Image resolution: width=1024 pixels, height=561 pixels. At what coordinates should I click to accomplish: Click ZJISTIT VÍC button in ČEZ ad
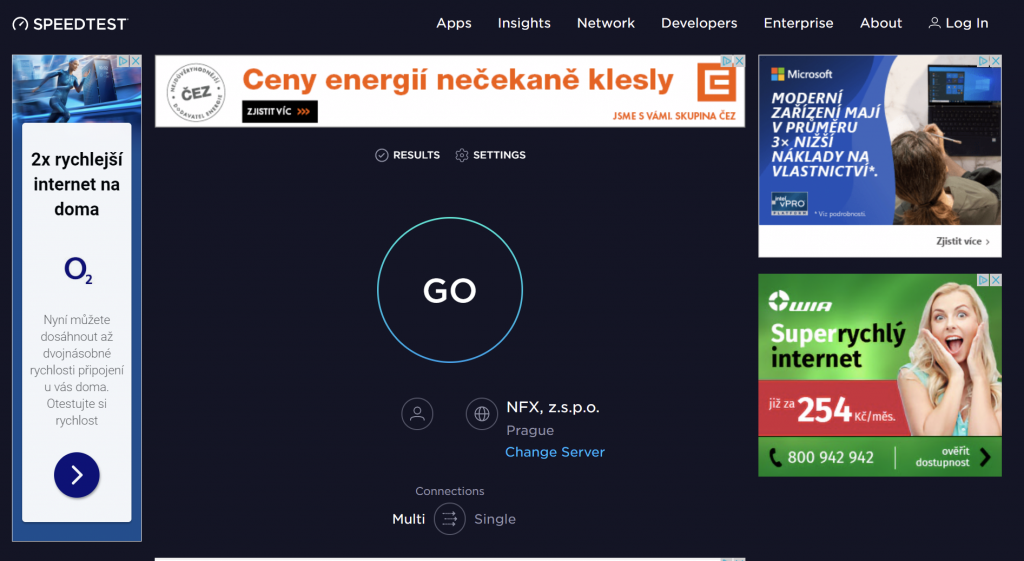click(279, 111)
